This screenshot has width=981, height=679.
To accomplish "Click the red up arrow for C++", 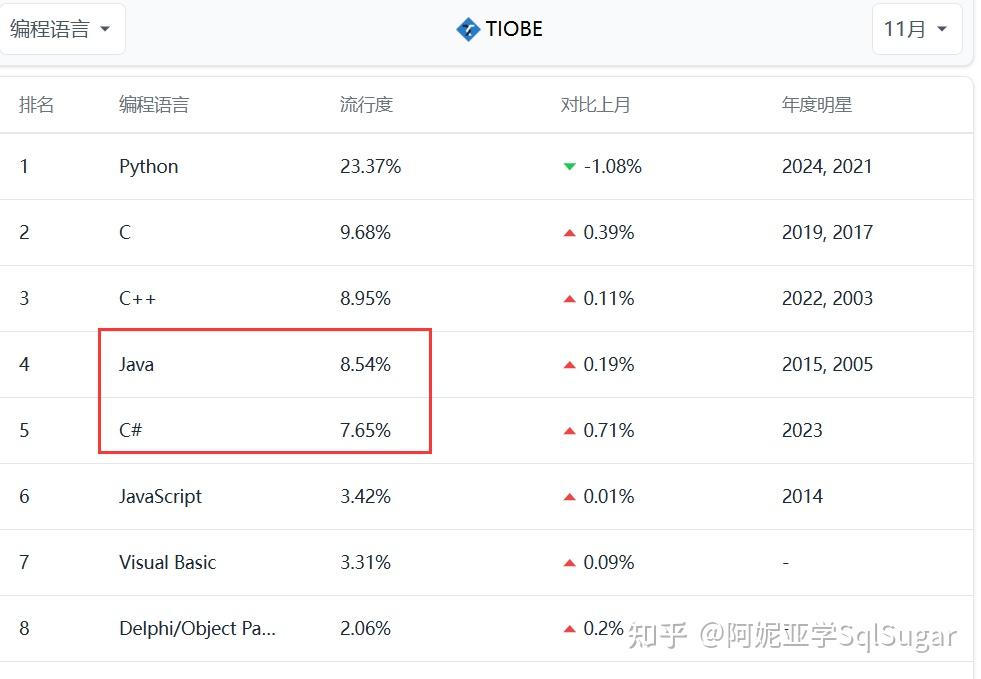I will (x=570, y=299).
